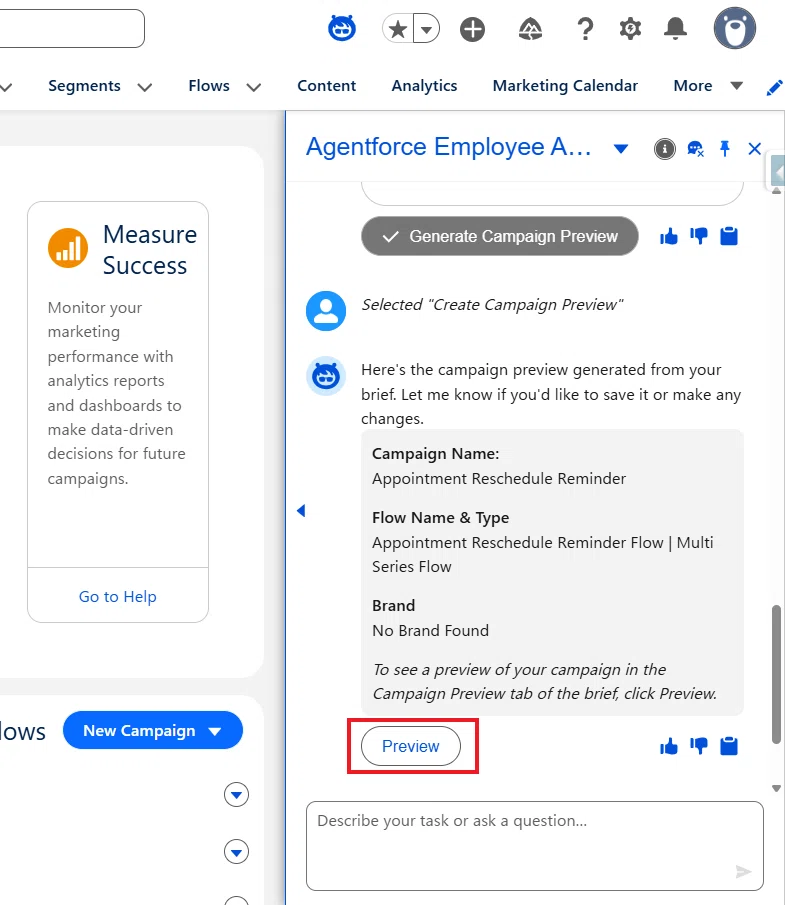Open the Go to Help link
This screenshot has width=785, height=905.
(x=118, y=596)
